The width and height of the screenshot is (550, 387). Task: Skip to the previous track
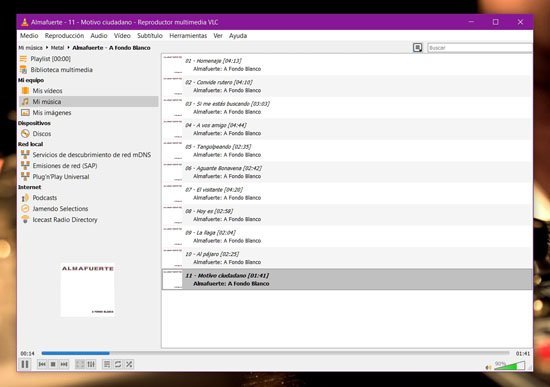click(x=42, y=364)
